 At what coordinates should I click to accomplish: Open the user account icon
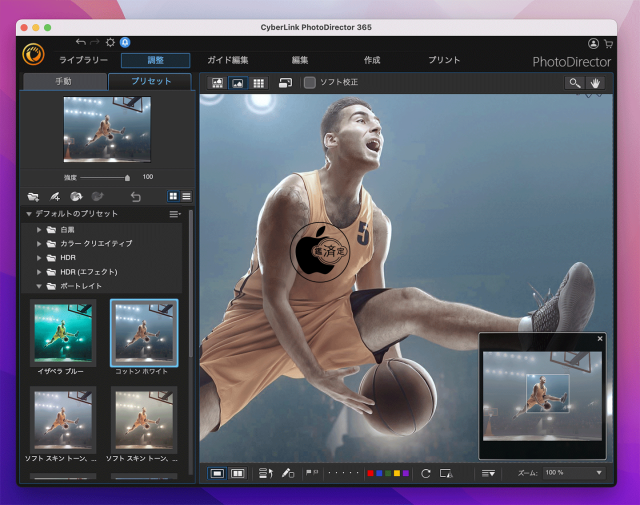pos(593,44)
